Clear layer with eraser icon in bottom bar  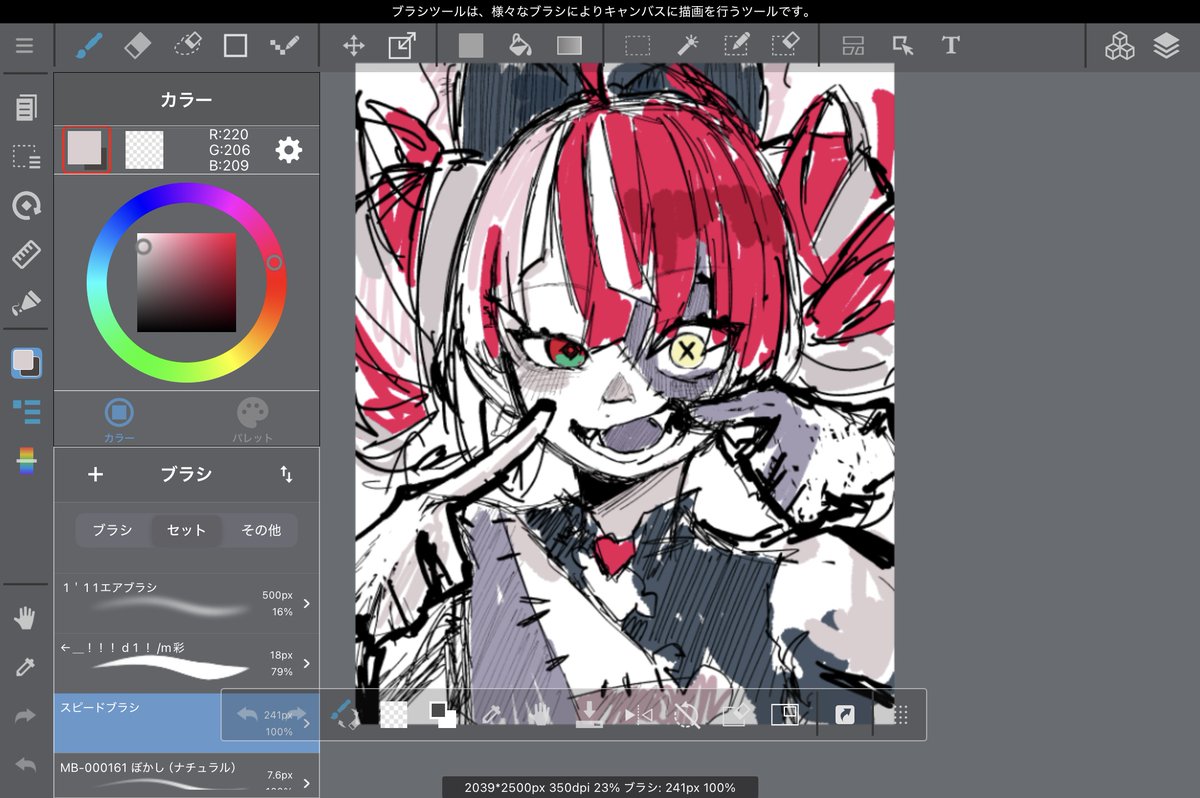(x=736, y=714)
